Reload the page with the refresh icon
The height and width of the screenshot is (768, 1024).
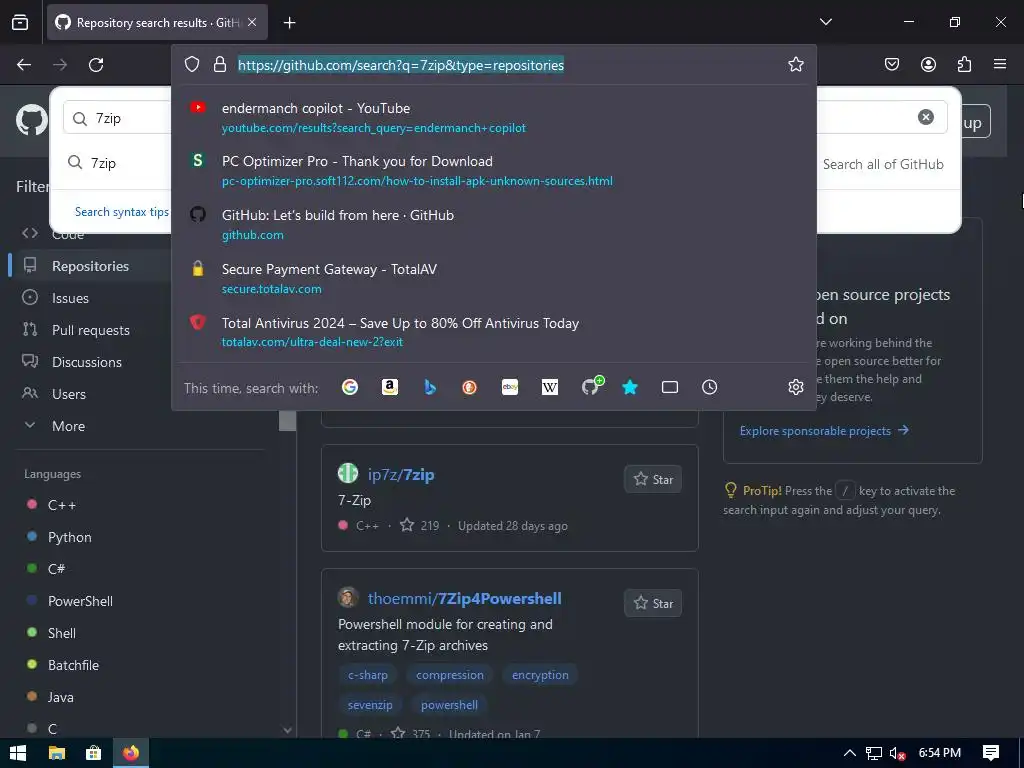(96, 65)
